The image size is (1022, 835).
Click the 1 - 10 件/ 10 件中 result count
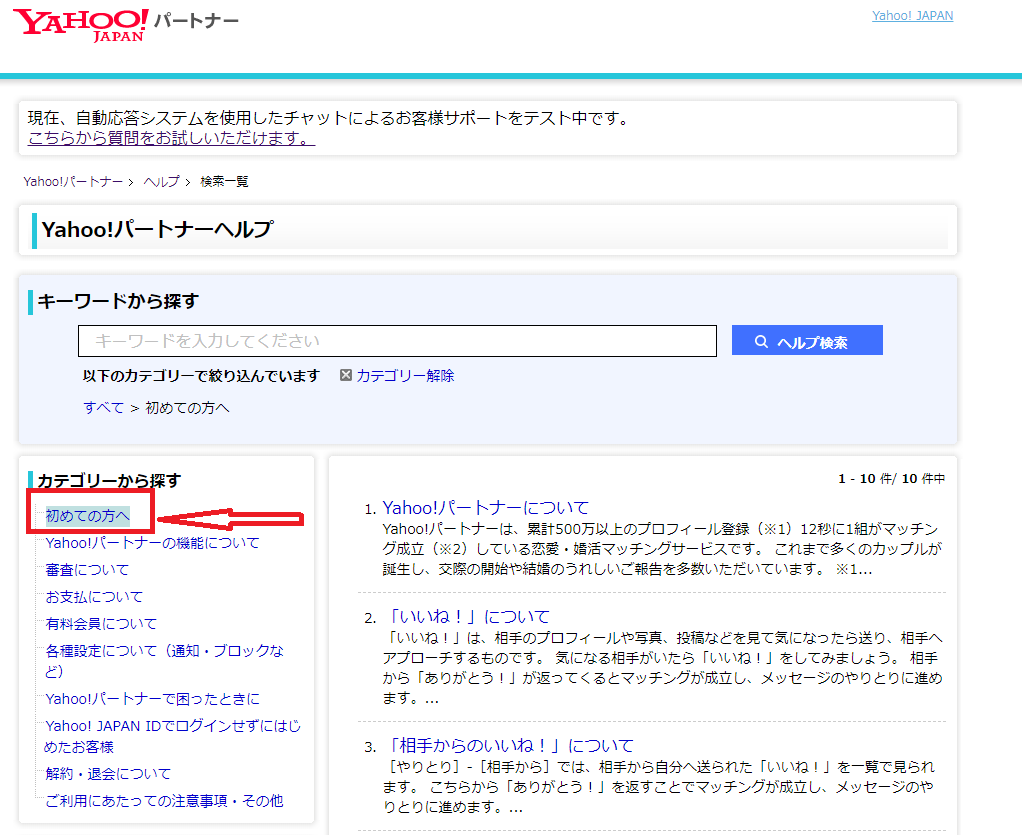[x=891, y=478]
